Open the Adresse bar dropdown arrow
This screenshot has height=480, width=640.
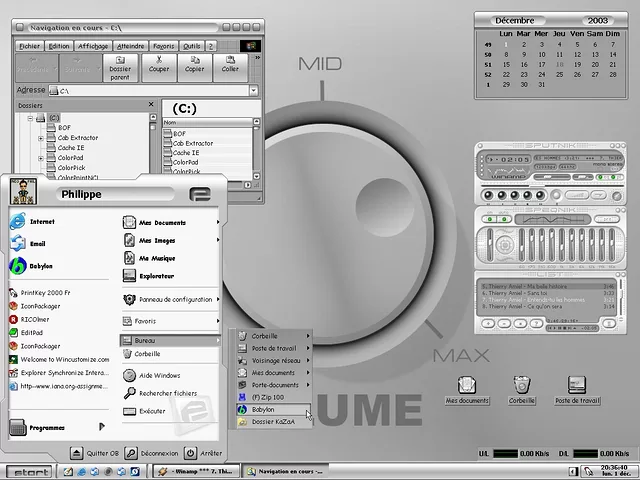(252, 91)
